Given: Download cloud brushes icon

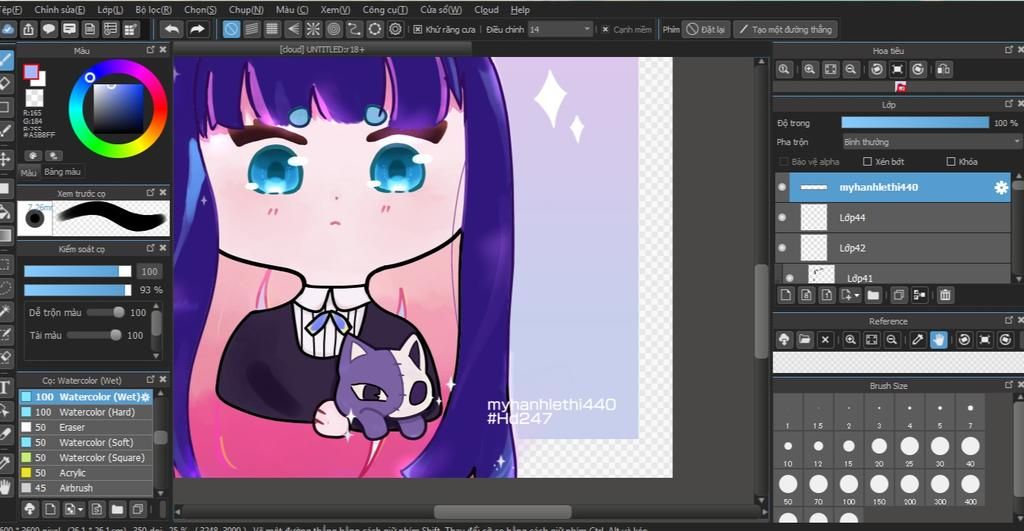Looking at the screenshot, I should point(29,509).
